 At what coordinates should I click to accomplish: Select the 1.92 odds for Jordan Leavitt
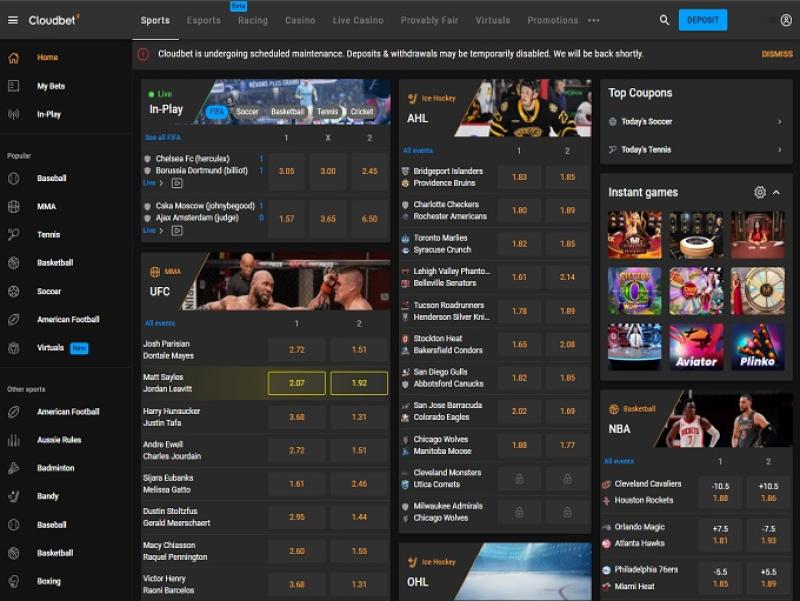click(359, 383)
